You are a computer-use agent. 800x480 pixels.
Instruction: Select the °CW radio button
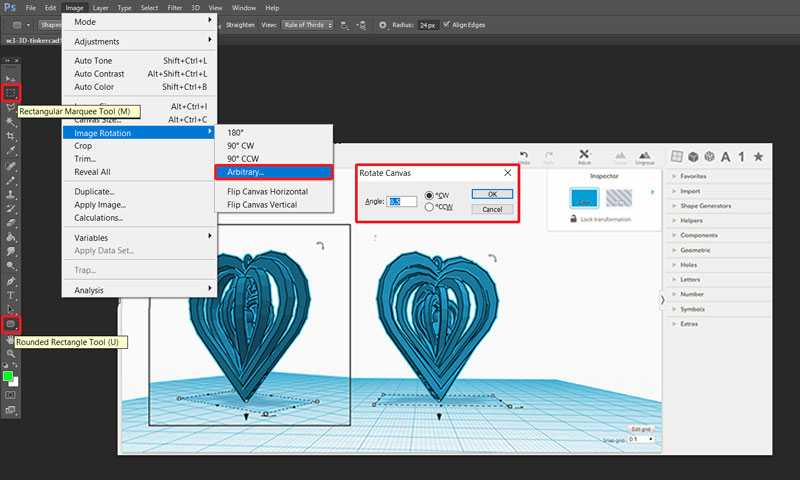pos(429,195)
